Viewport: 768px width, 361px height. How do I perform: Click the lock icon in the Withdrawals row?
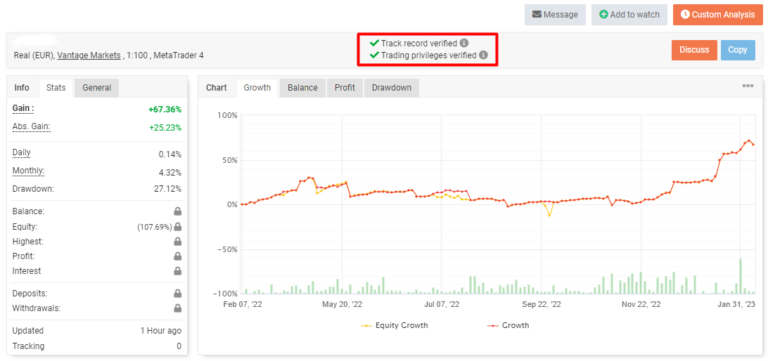pyautogui.click(x=177, y=308)
